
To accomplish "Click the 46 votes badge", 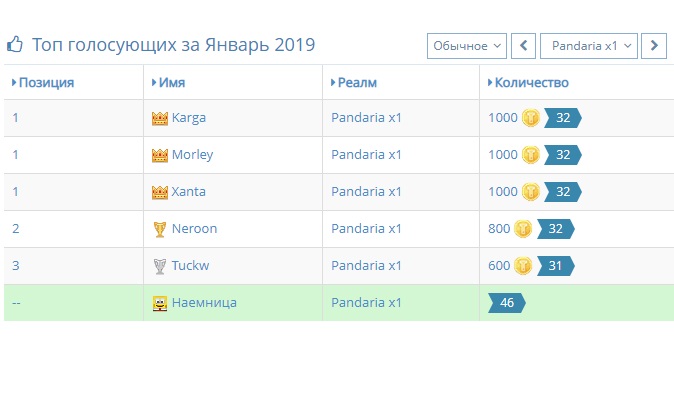I will point(507,302).
